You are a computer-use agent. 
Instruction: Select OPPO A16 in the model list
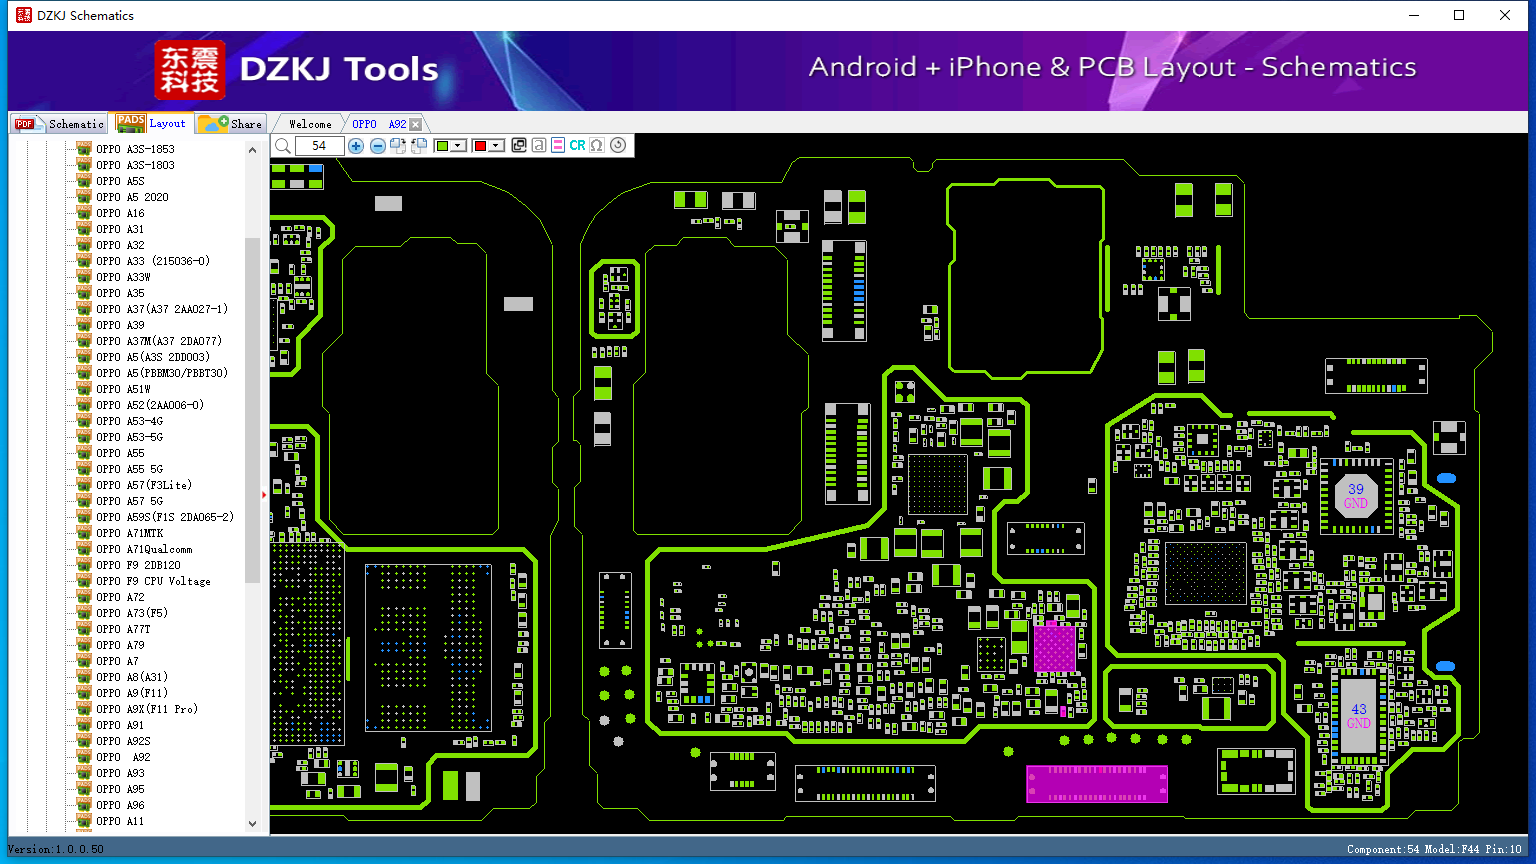click(120, 213)
